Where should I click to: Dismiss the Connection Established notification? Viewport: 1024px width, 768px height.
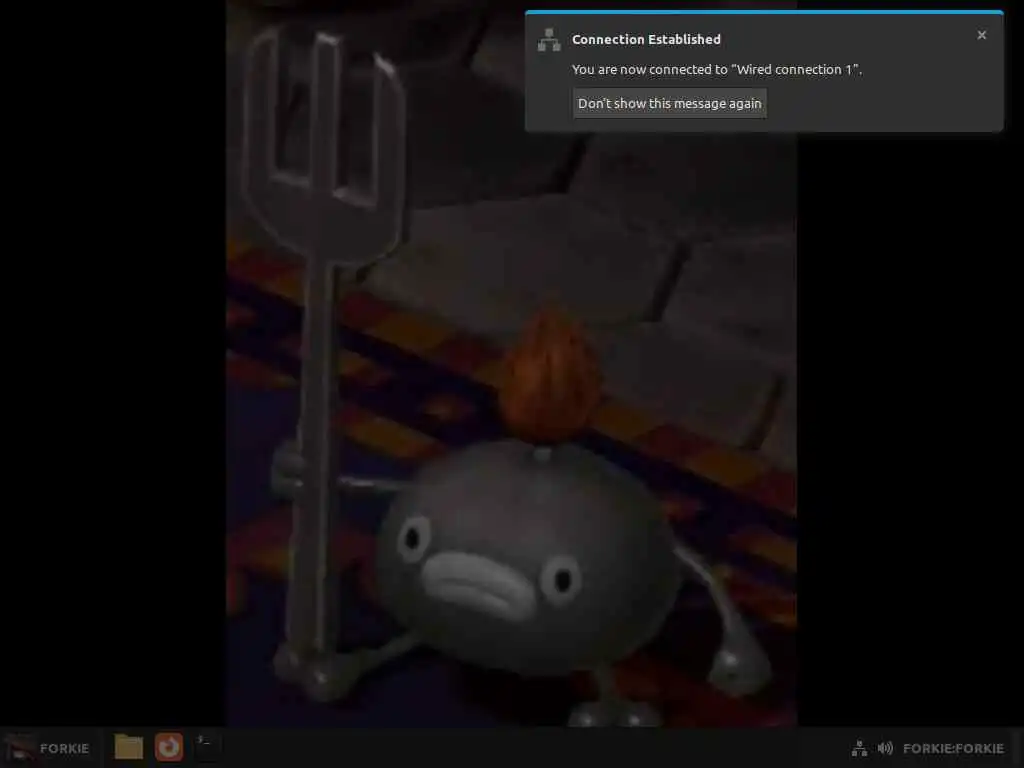[x=982, y=35]
